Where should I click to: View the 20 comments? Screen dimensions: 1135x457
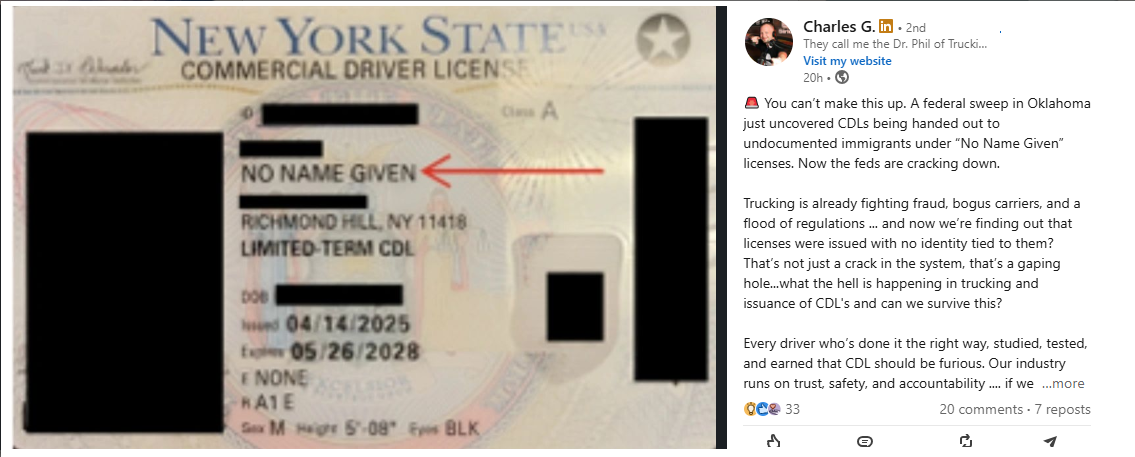coord(981,409)
